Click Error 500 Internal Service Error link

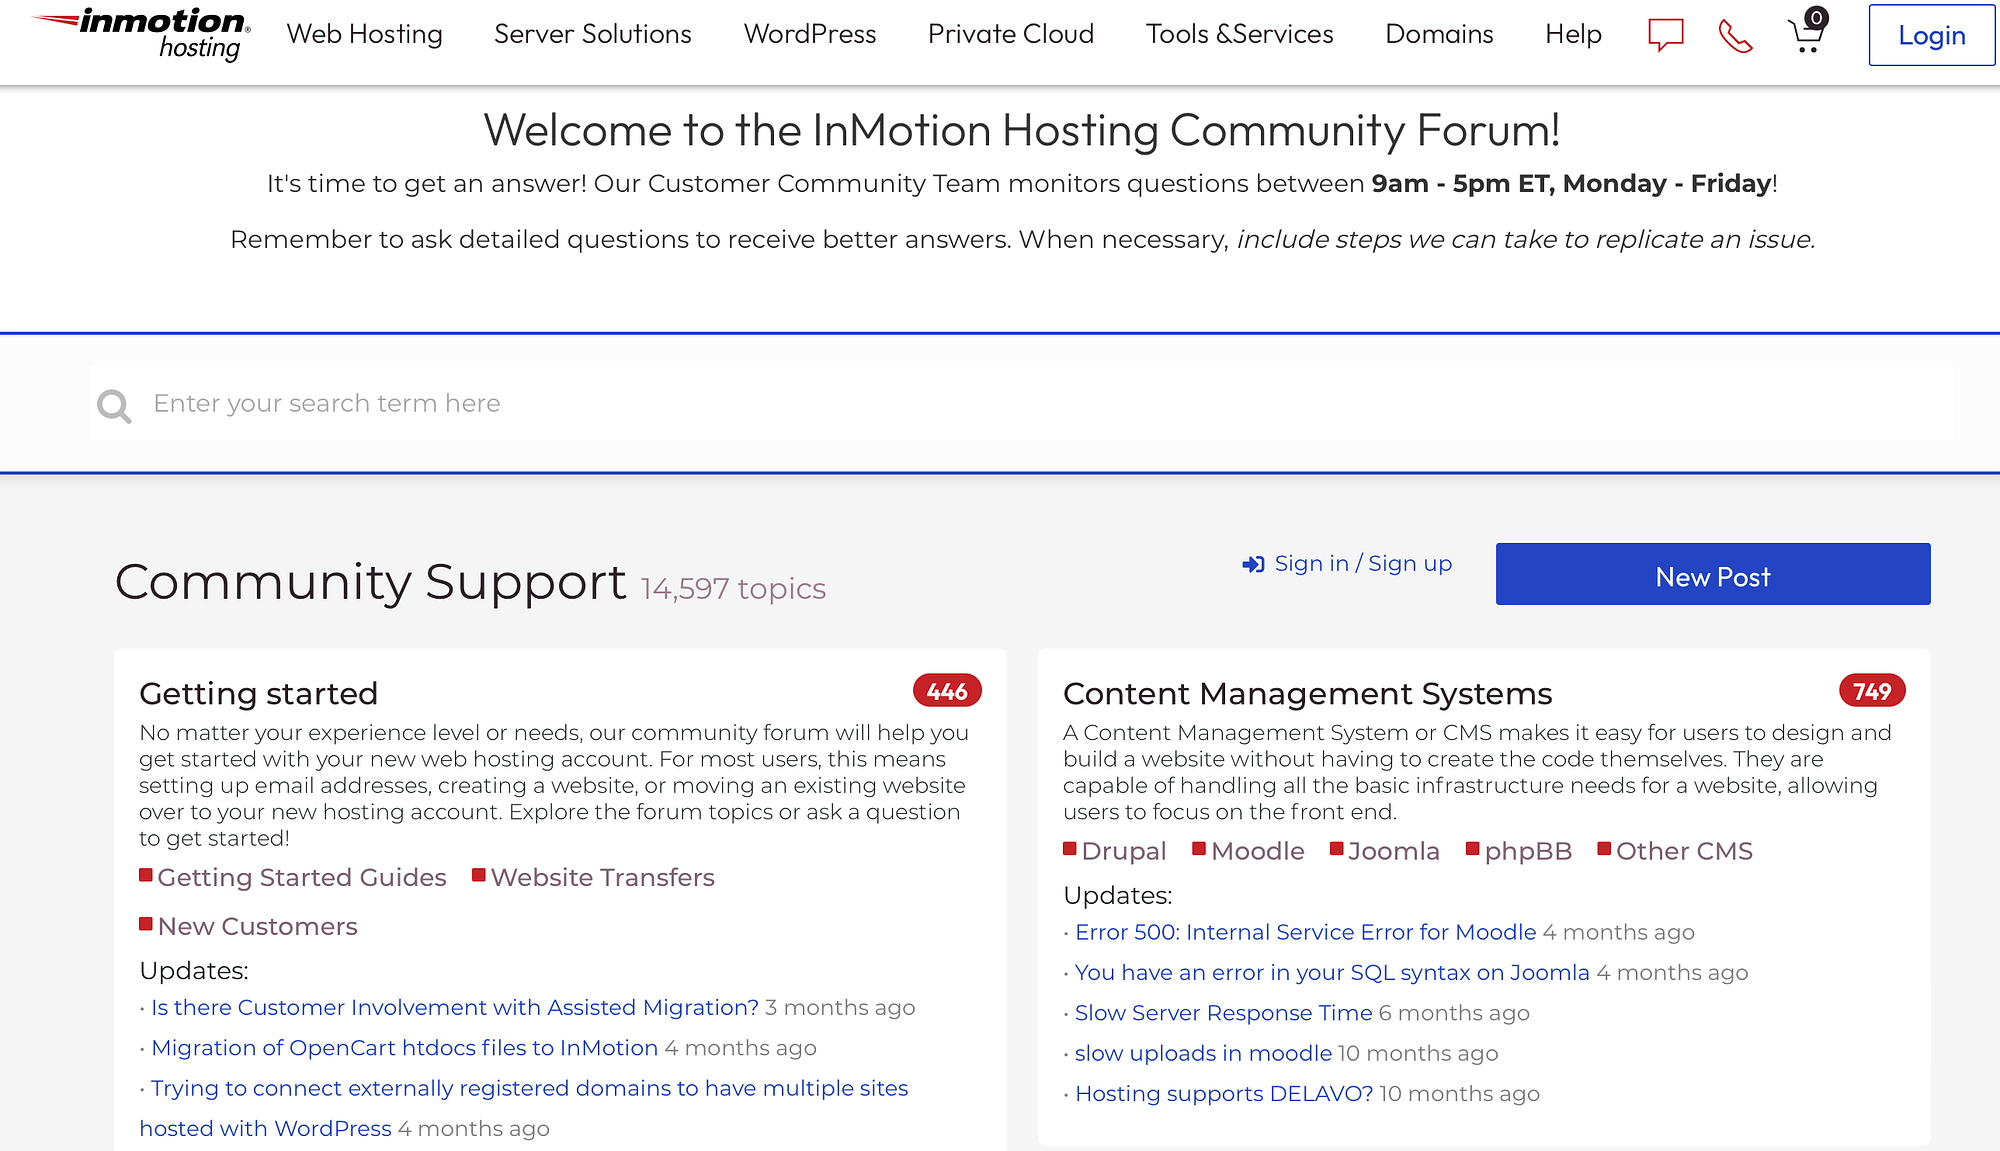tap(1305, 931)
